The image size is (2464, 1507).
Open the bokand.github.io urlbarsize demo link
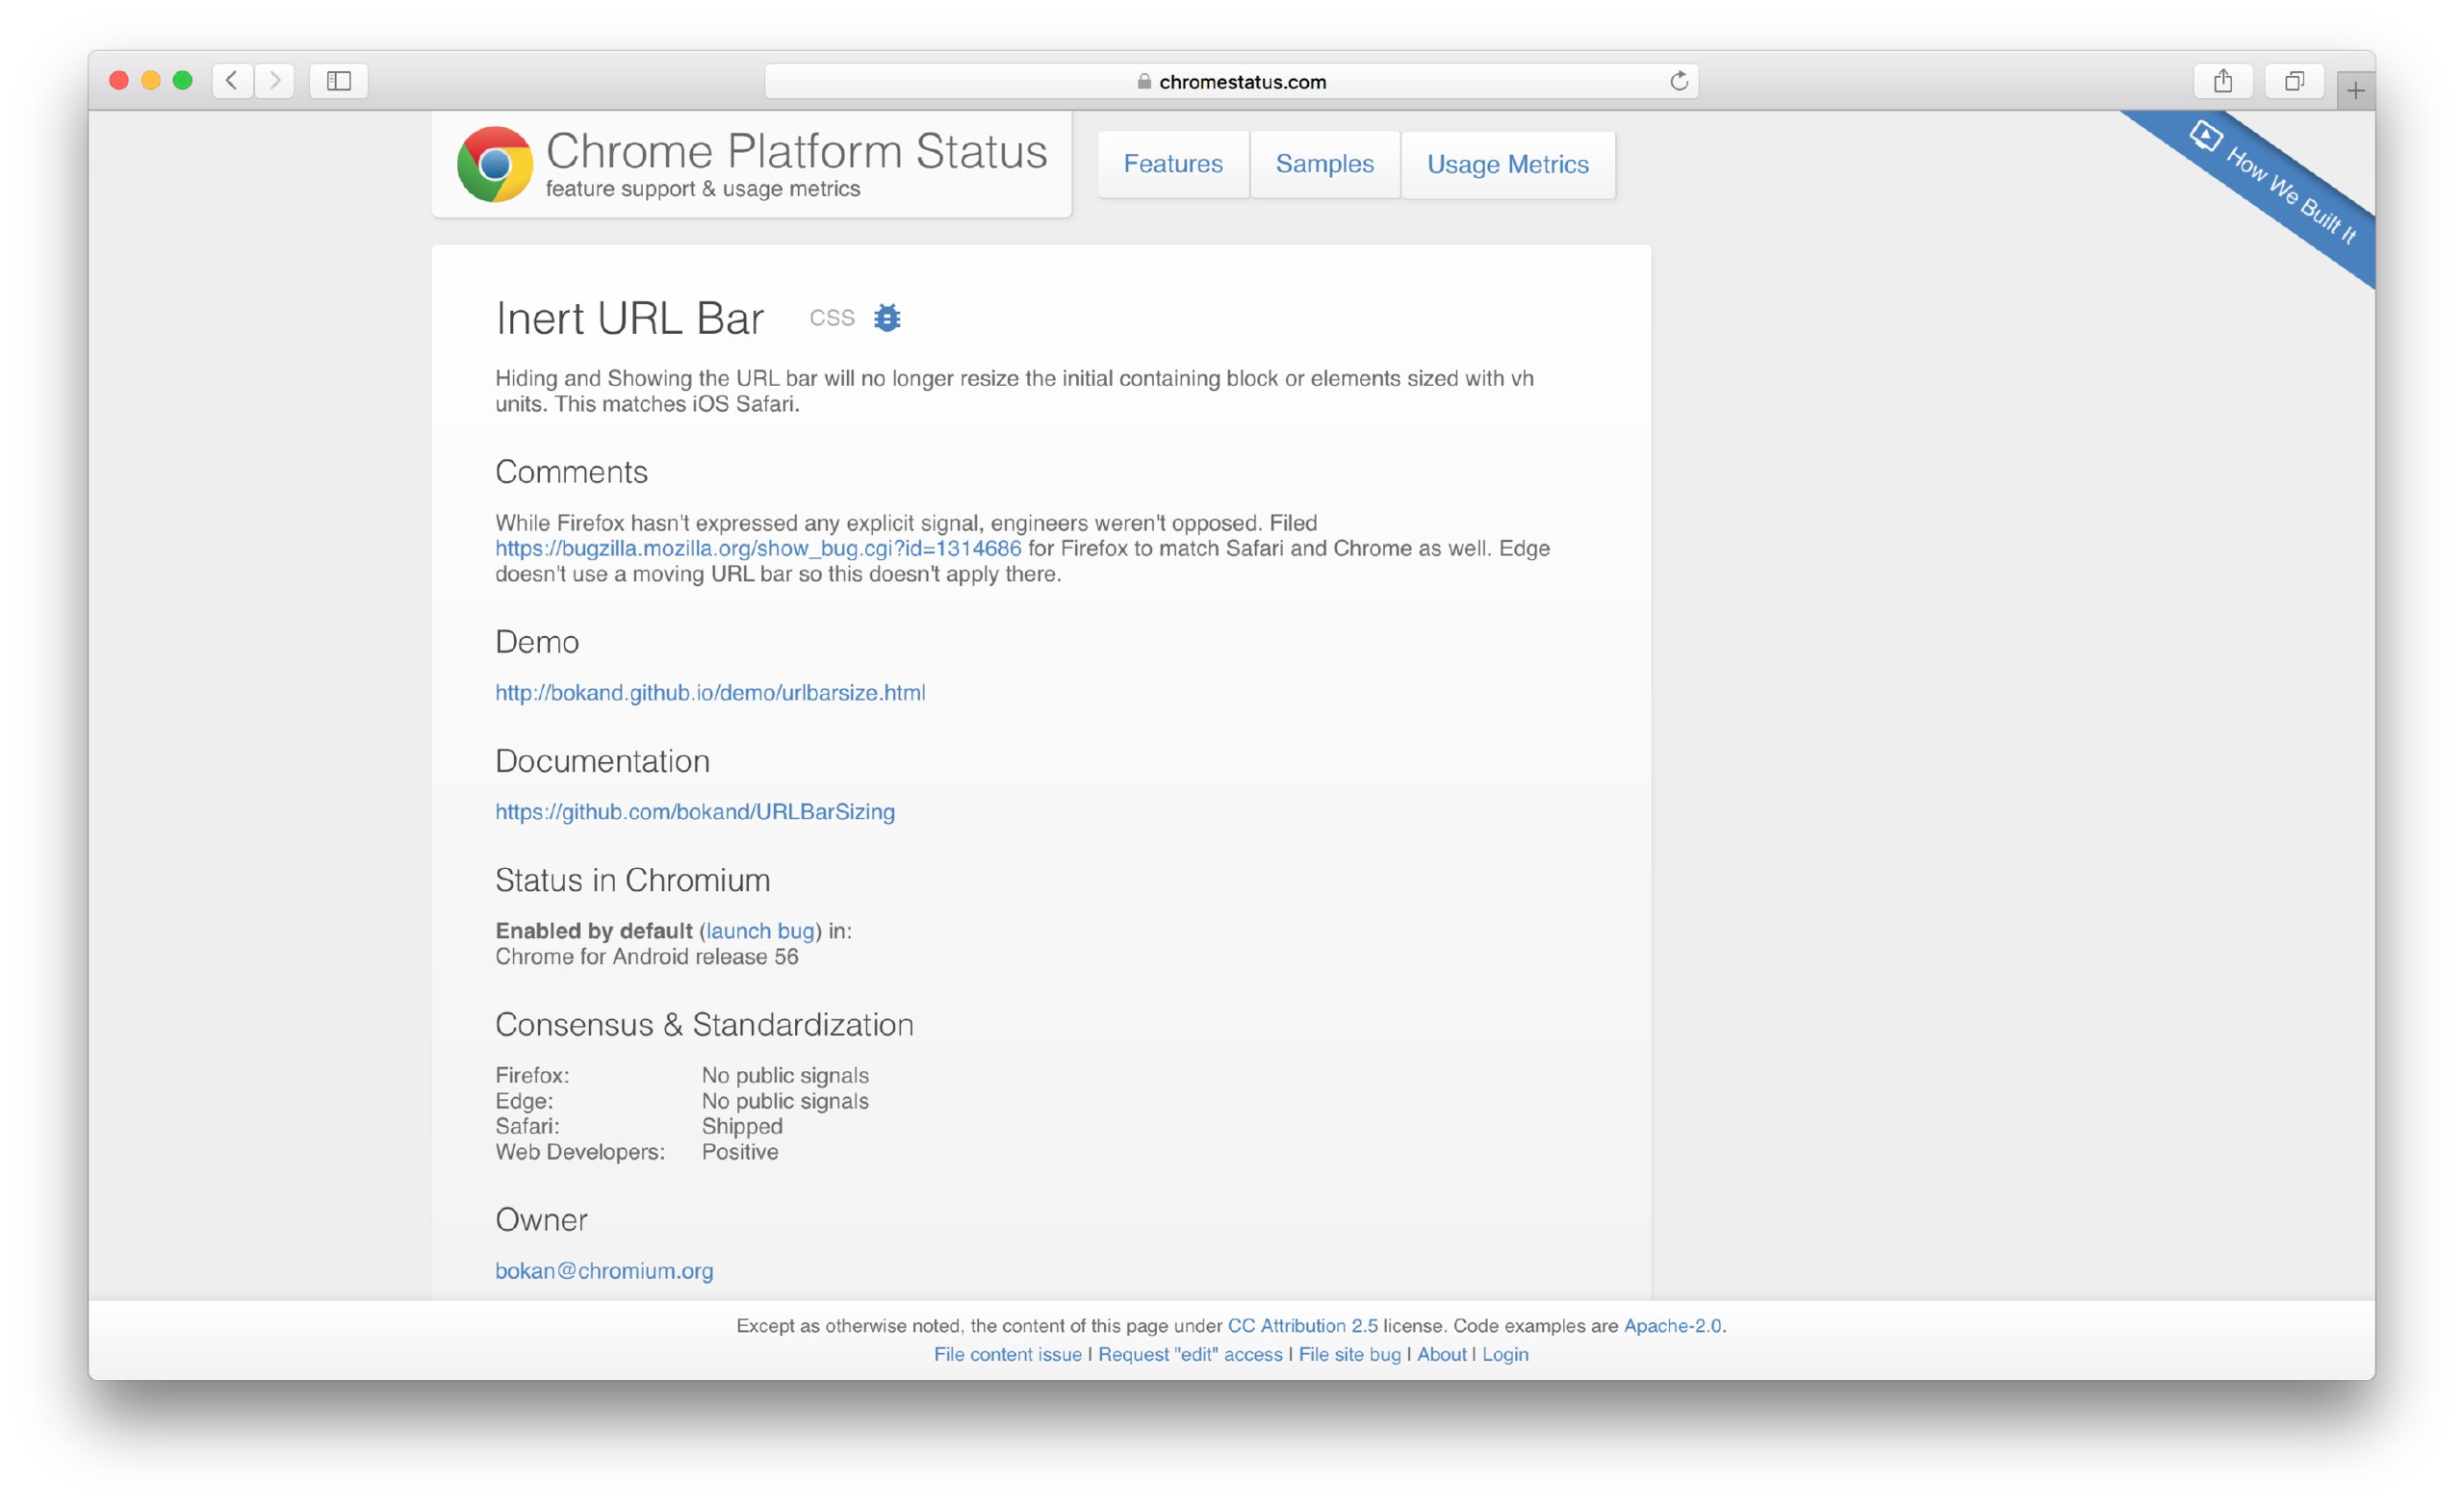710,692
